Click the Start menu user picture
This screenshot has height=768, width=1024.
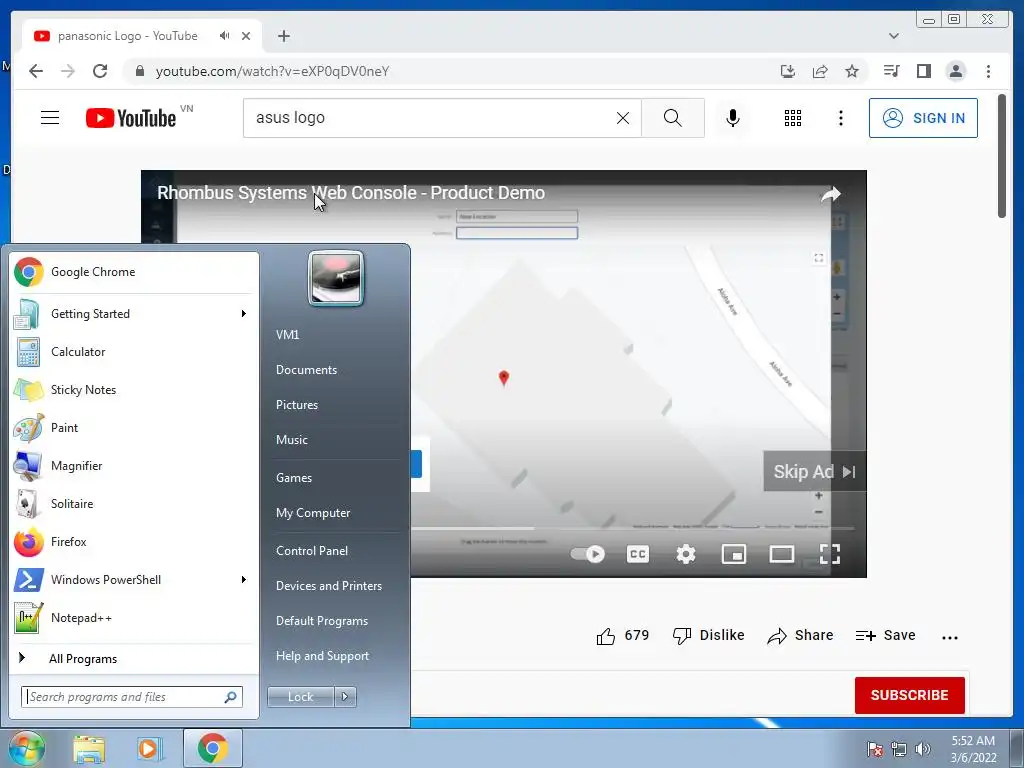[336, 278]
